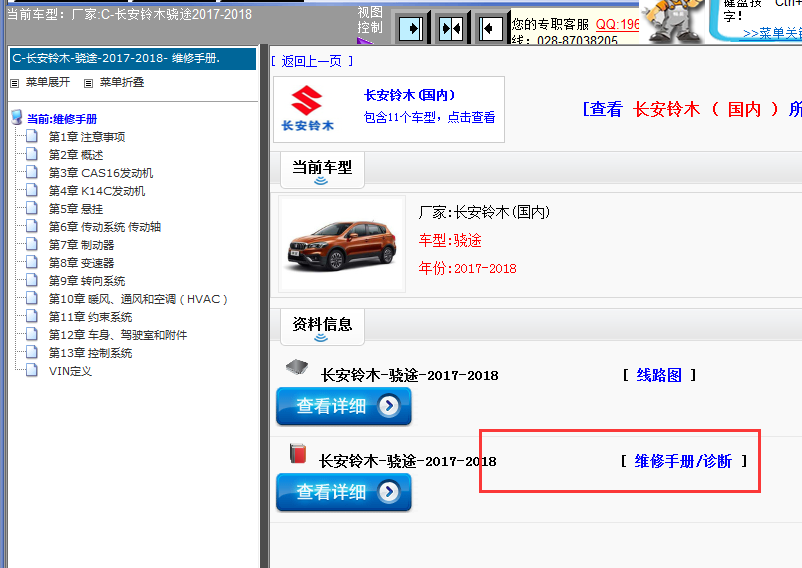Click the view control center-split arrows icon
This screenshot has width=802, height=568.
tap(451, 29)
